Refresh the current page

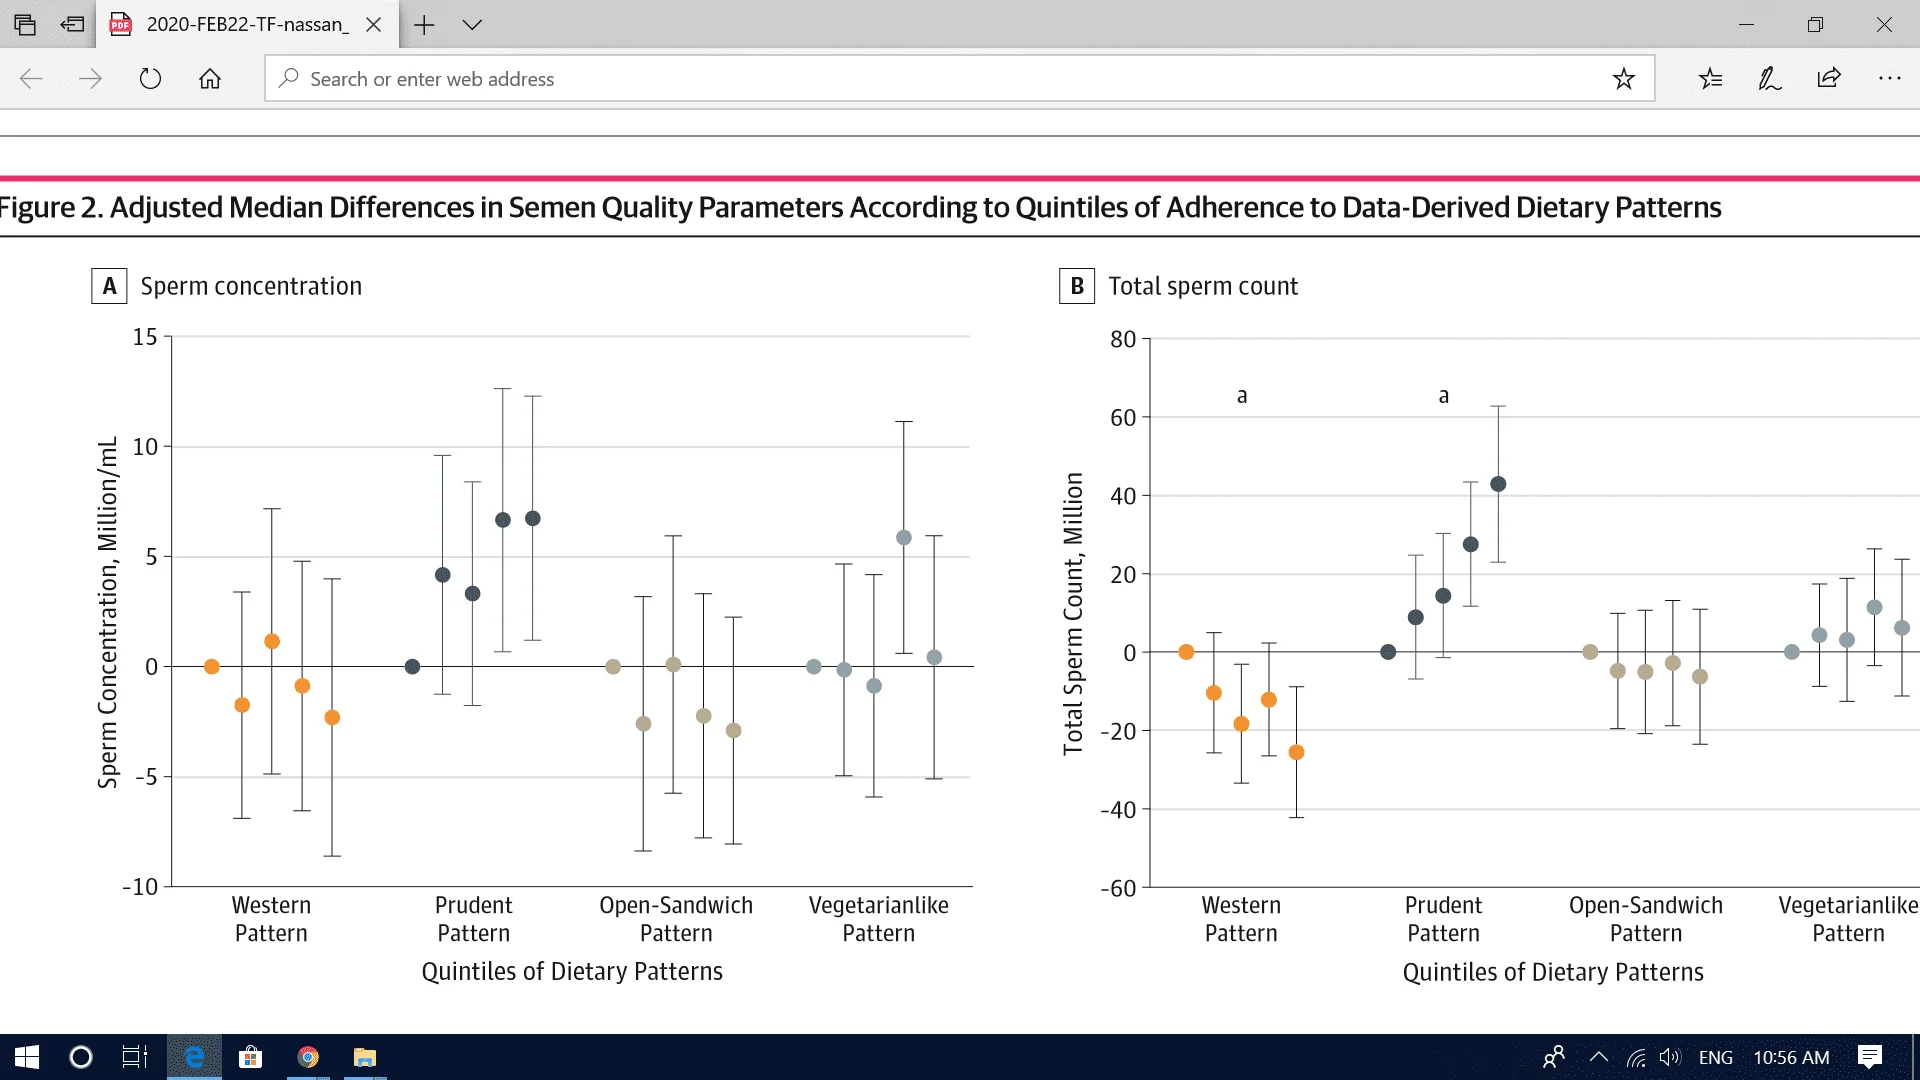click(x=150, y=78)
